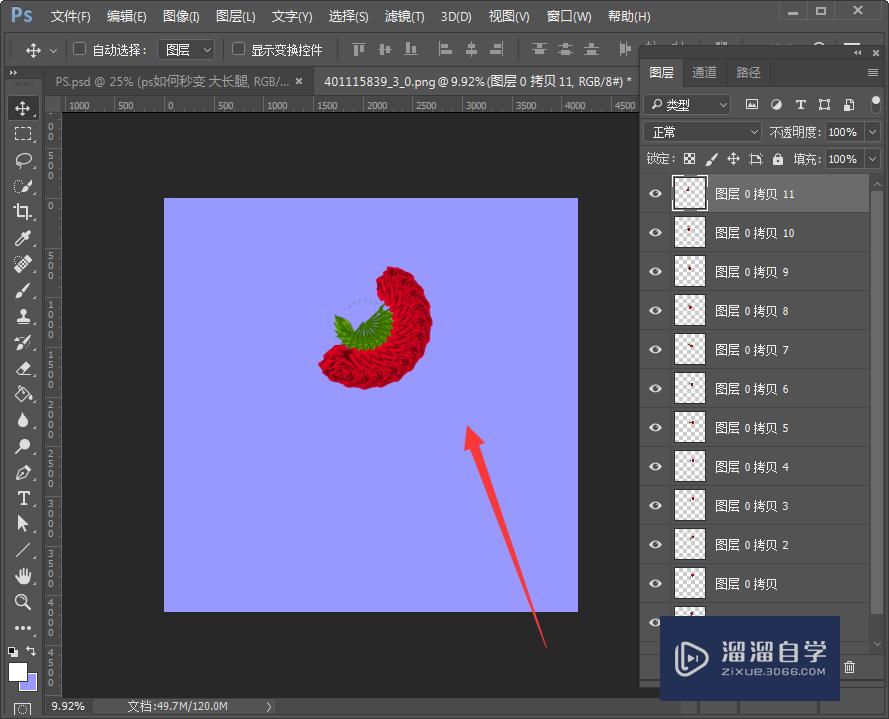Hide layer 图层 0 拷贝 8
This screenshot has height=719, width=889.
655,311
